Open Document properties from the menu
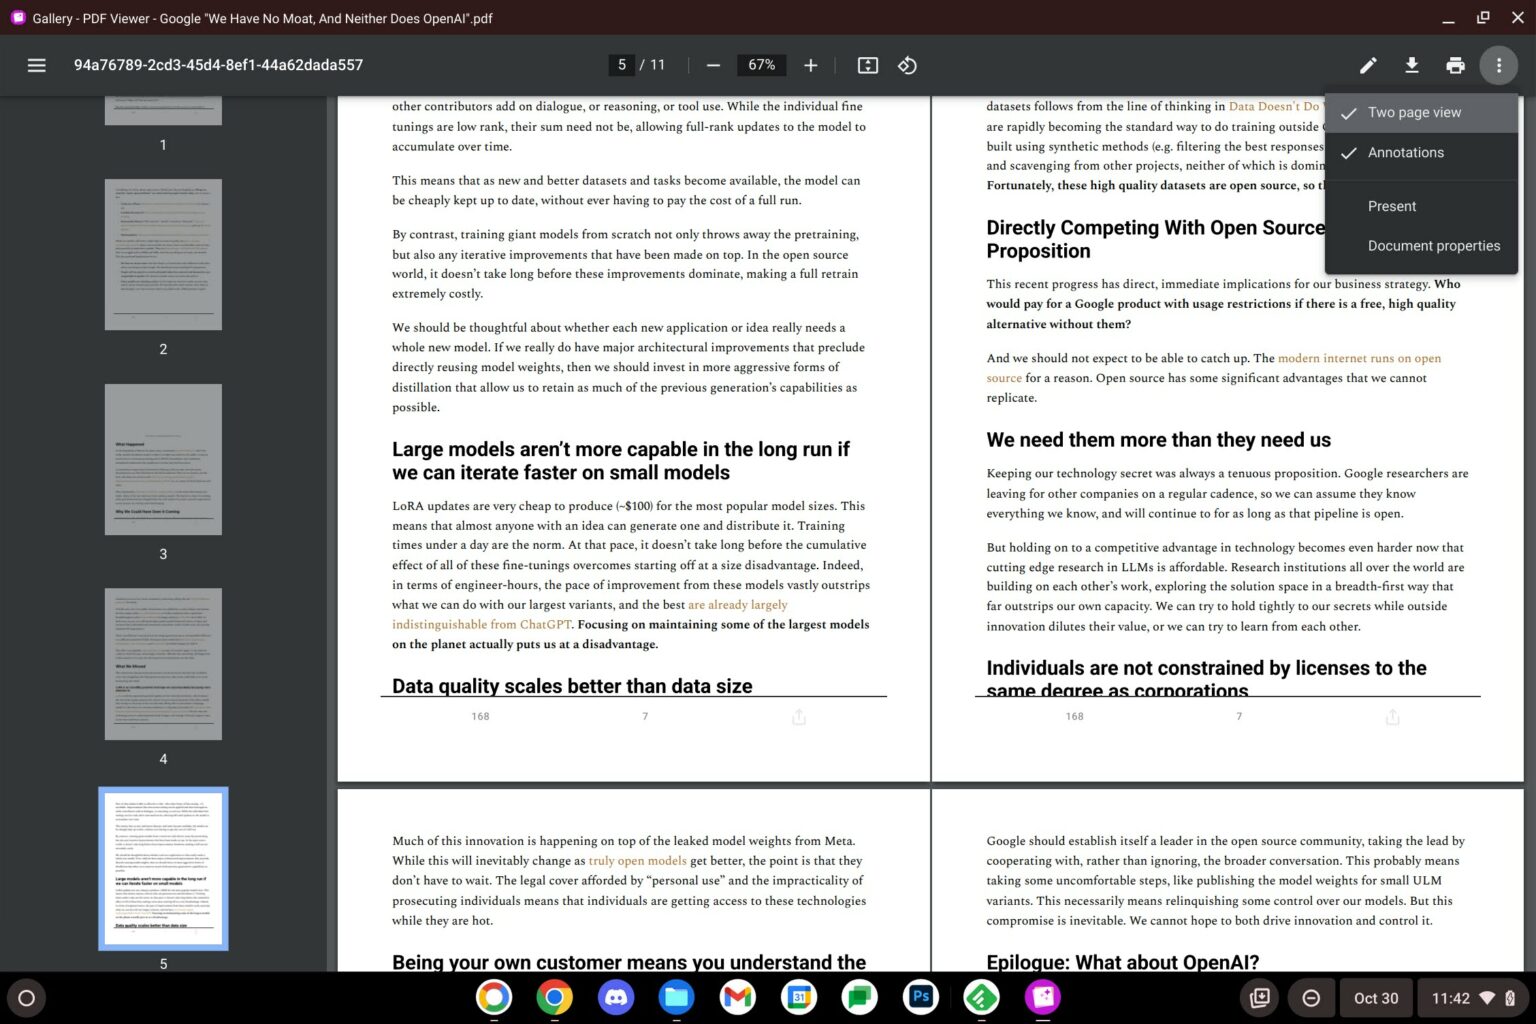Image resolution: width=1536 pixels, height=1024 pixels. click(1433, 246)
